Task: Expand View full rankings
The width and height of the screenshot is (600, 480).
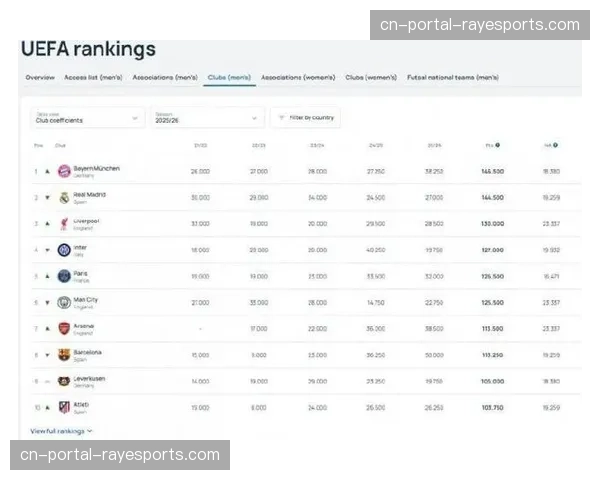Action: click(61, 431)
